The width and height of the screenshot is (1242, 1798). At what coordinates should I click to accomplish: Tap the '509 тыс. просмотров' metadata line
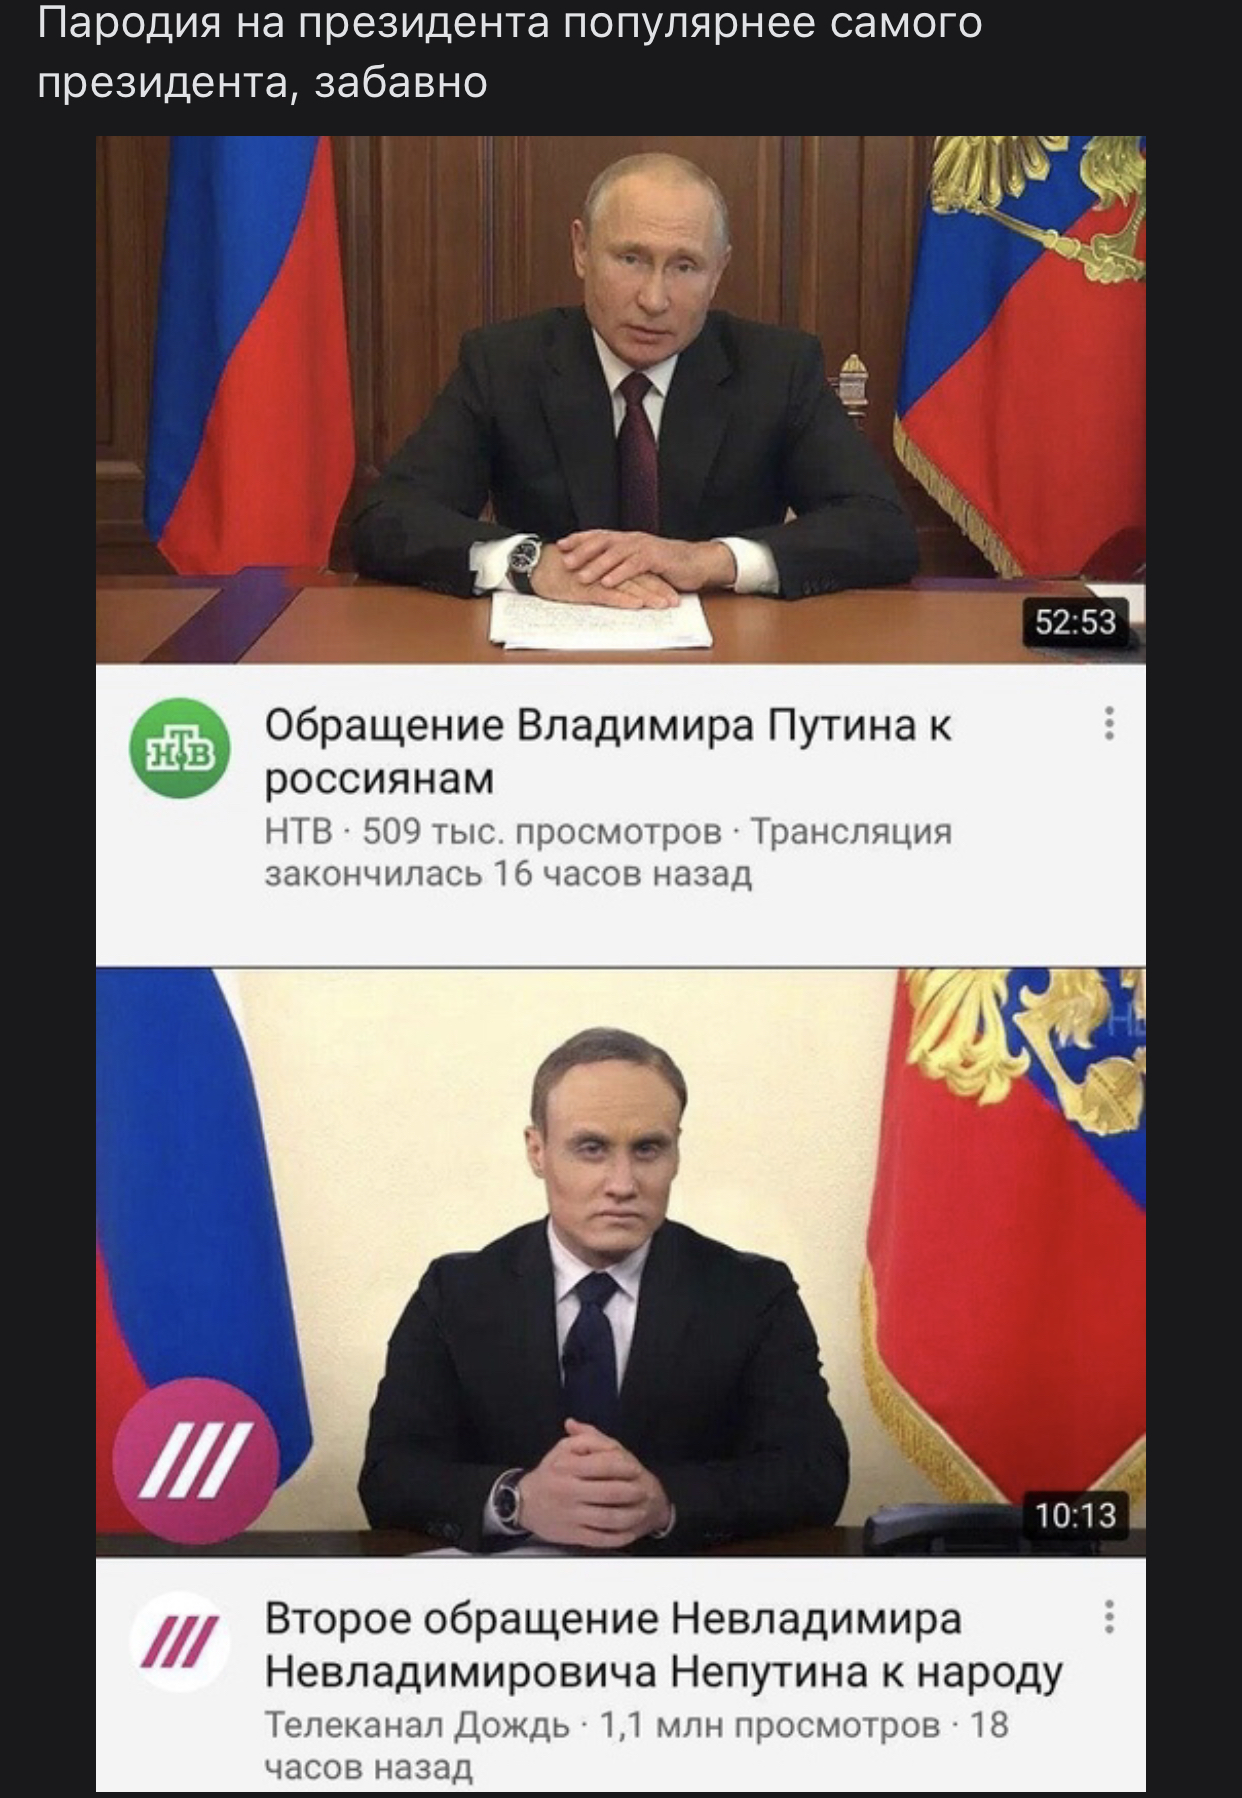coord(541,831)
